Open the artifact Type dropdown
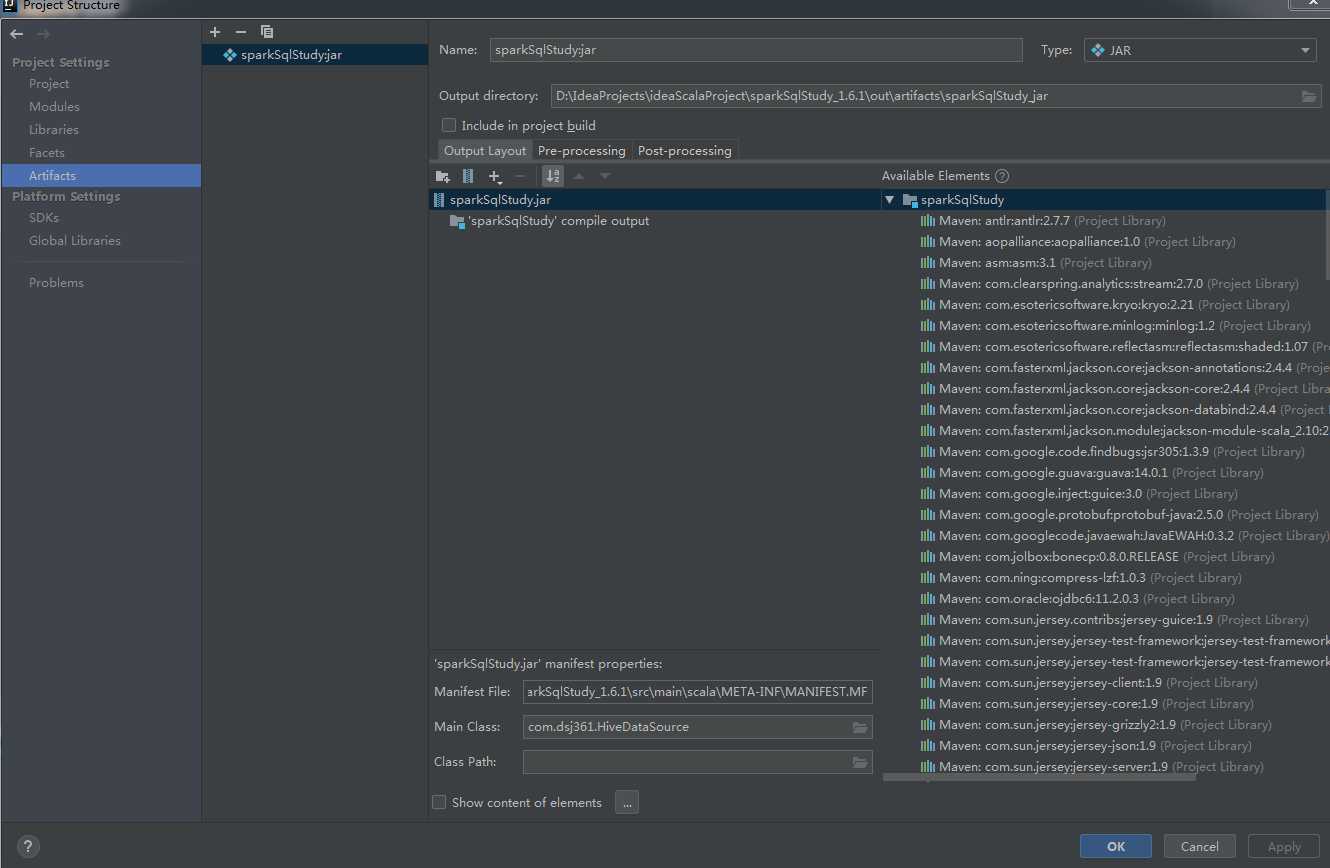This screenshot has width=1330, height=868. pos(1200,50)
